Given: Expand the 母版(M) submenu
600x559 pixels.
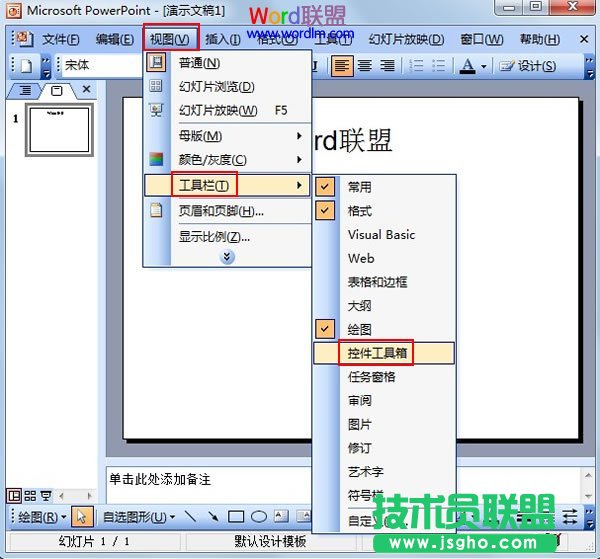Looking at the screenshot, I should tap(227, 136).
